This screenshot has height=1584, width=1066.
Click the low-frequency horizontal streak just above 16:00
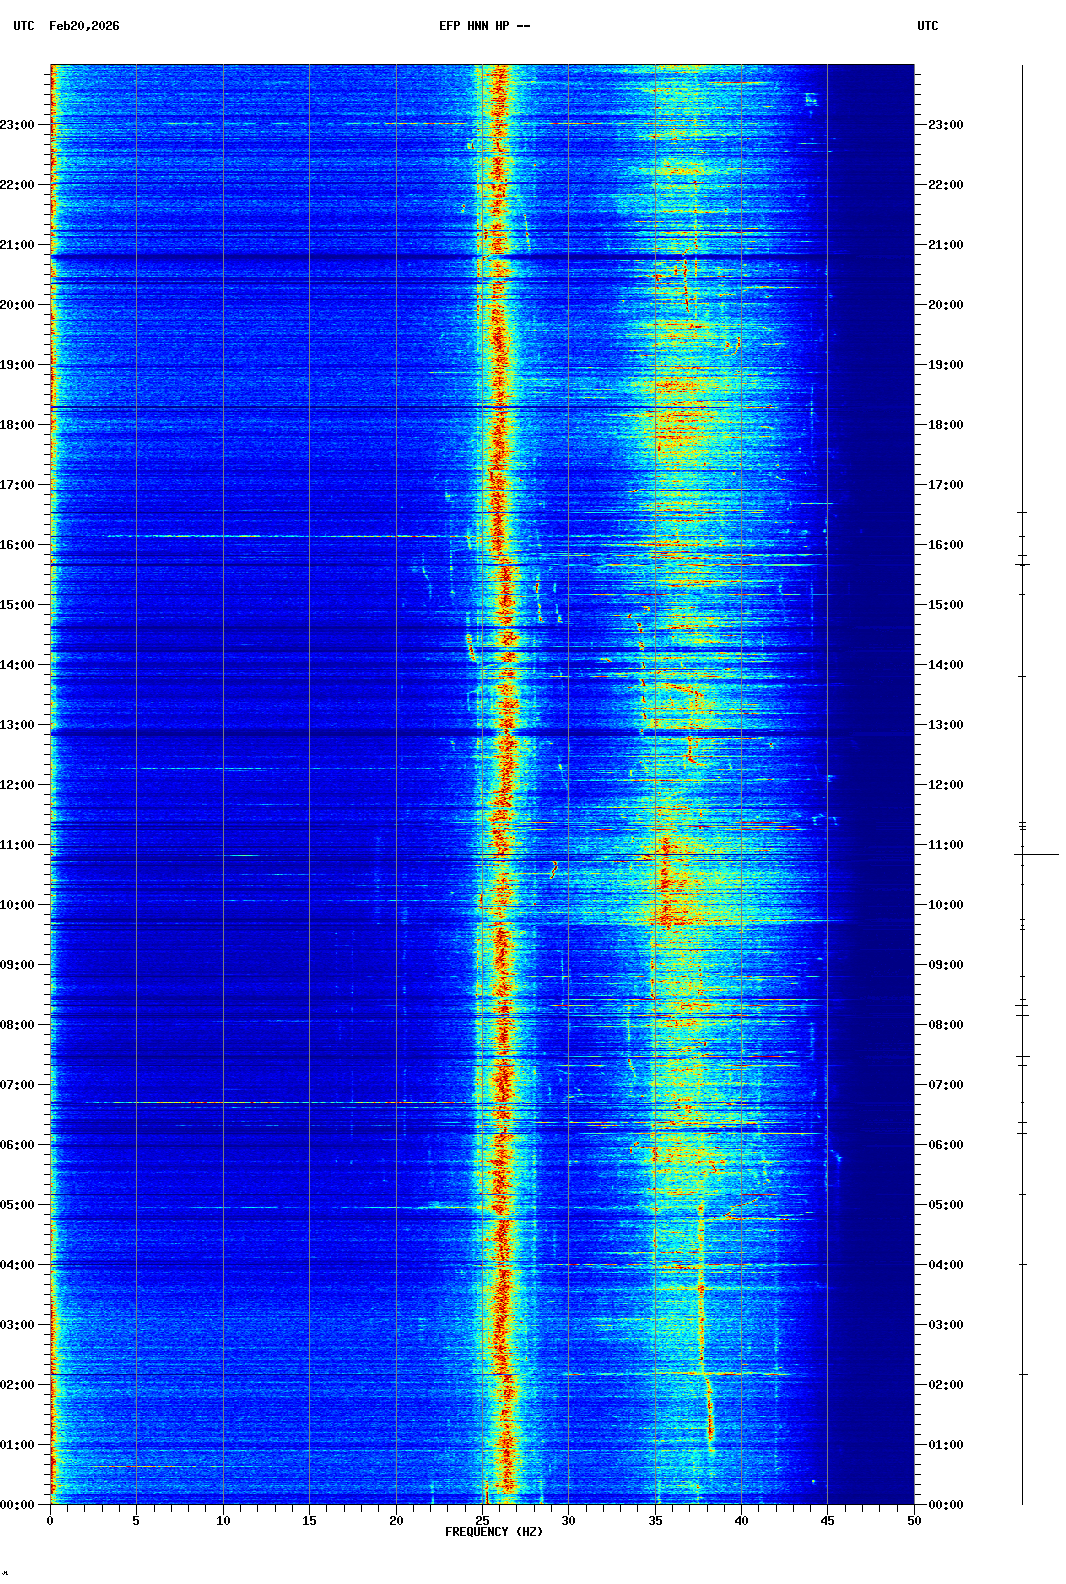(270, 536)
